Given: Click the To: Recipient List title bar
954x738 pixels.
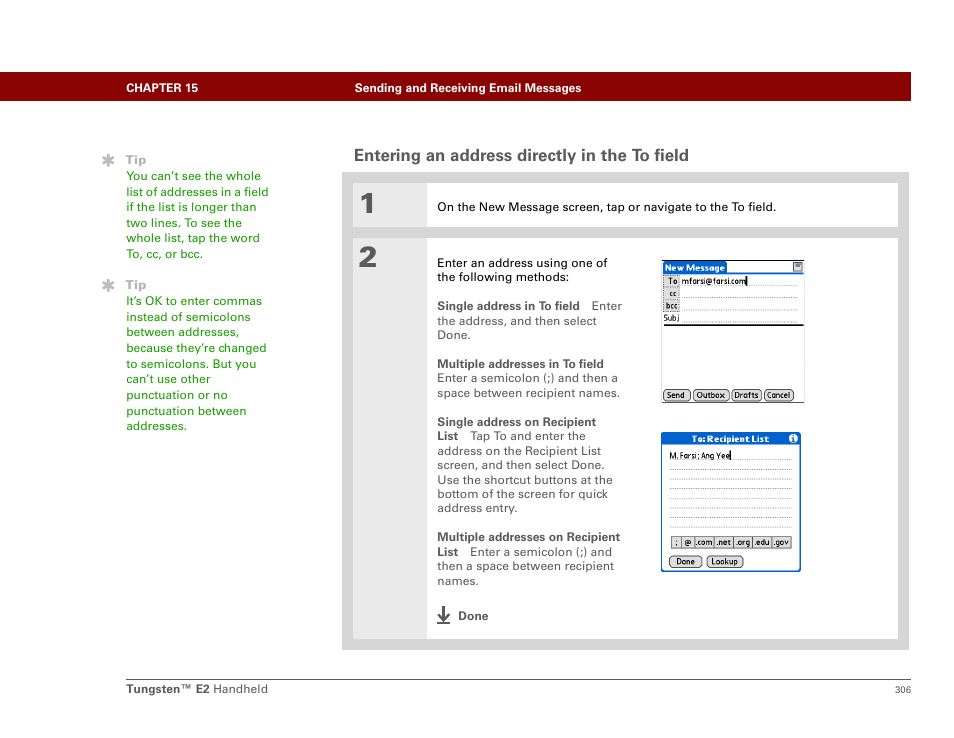Looking at the screenshot, I should pos(730,439).
